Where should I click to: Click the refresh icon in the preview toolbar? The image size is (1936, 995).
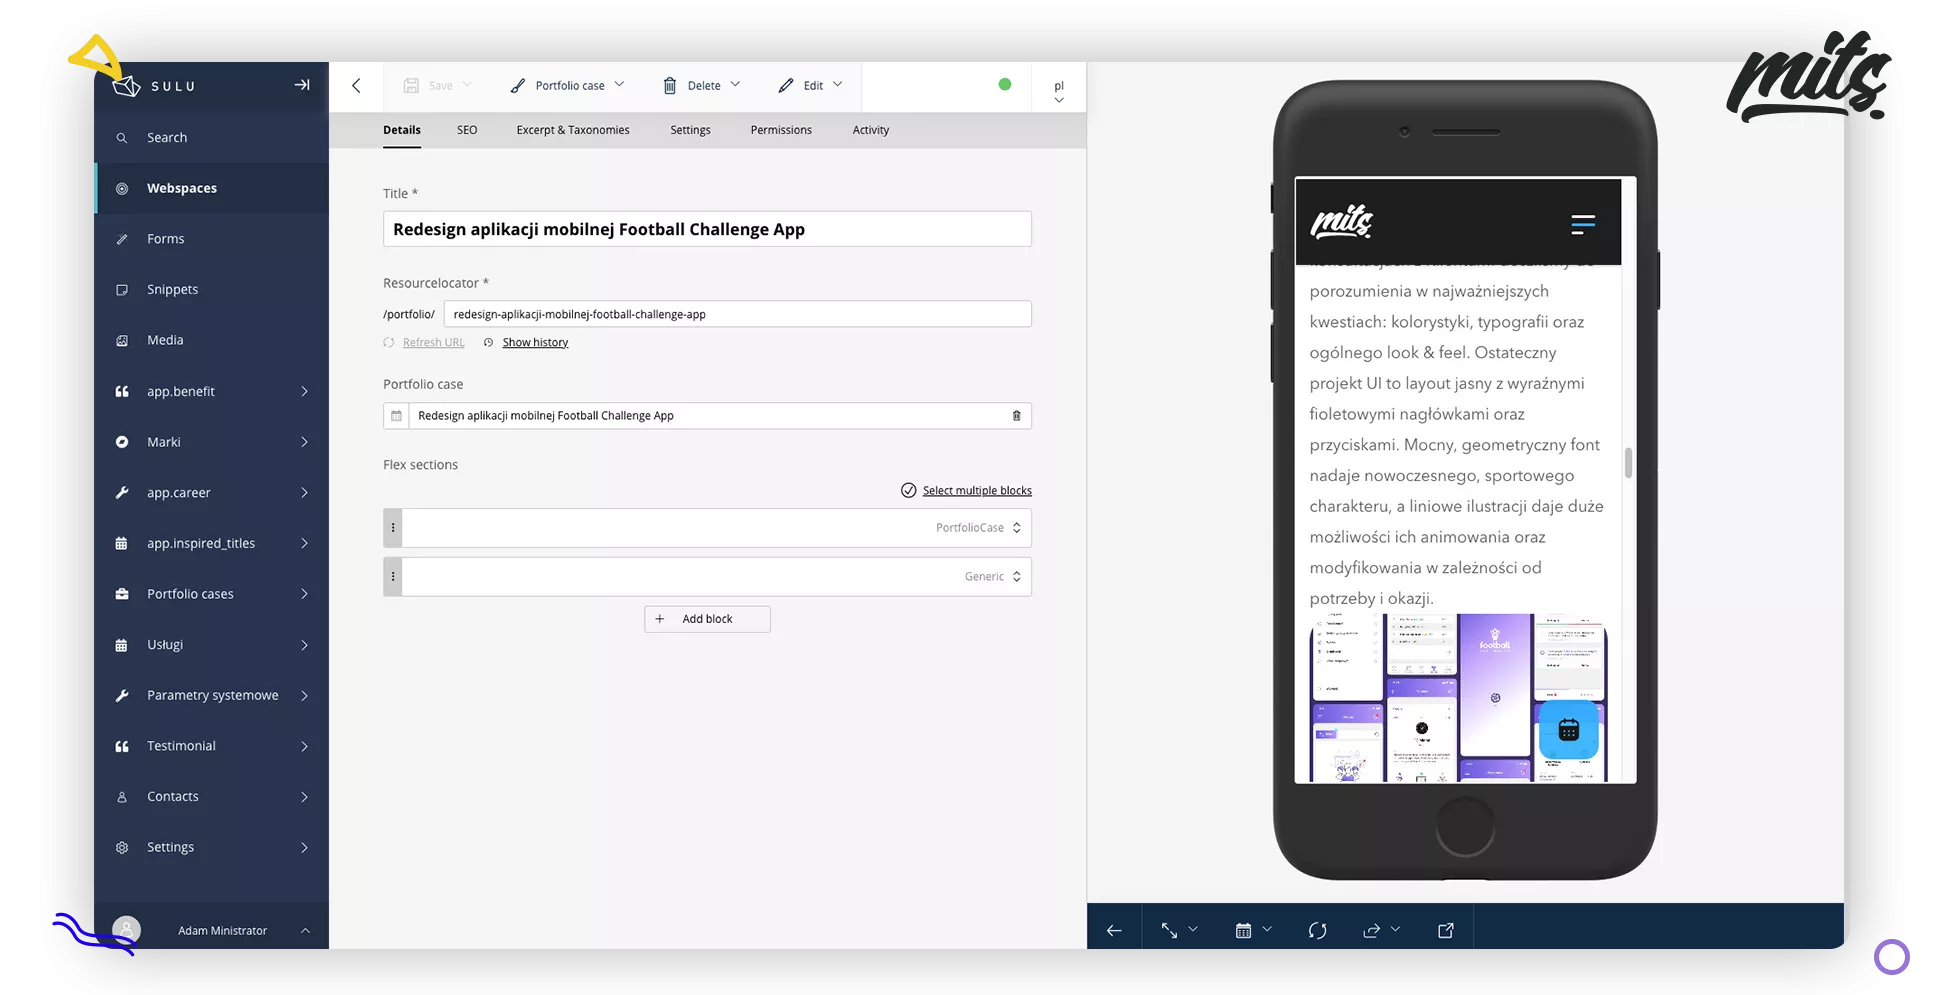coord(1317,931)
